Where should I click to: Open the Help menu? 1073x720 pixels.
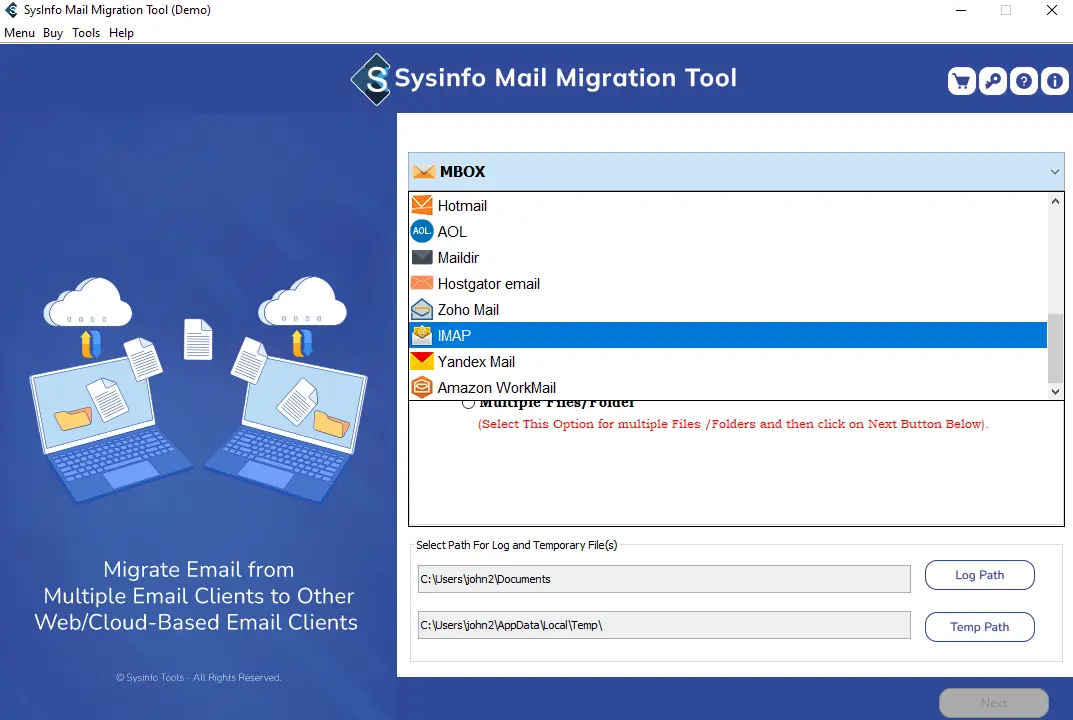[121, 33]
